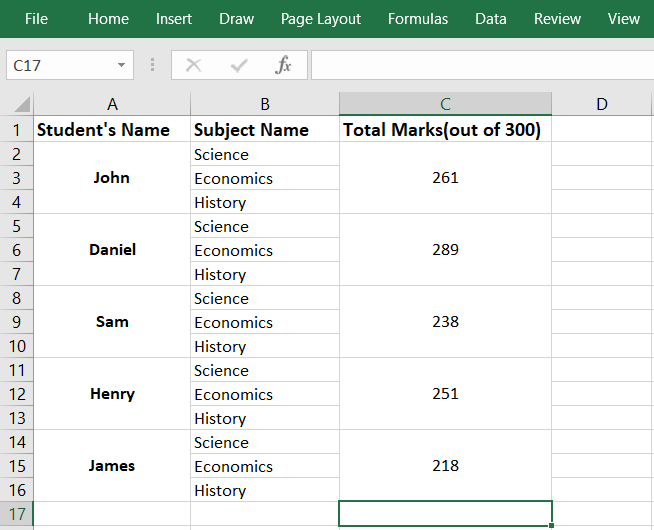Open the Page Layout tab
This screenshot has height=530, width=654.
[320, 19]
